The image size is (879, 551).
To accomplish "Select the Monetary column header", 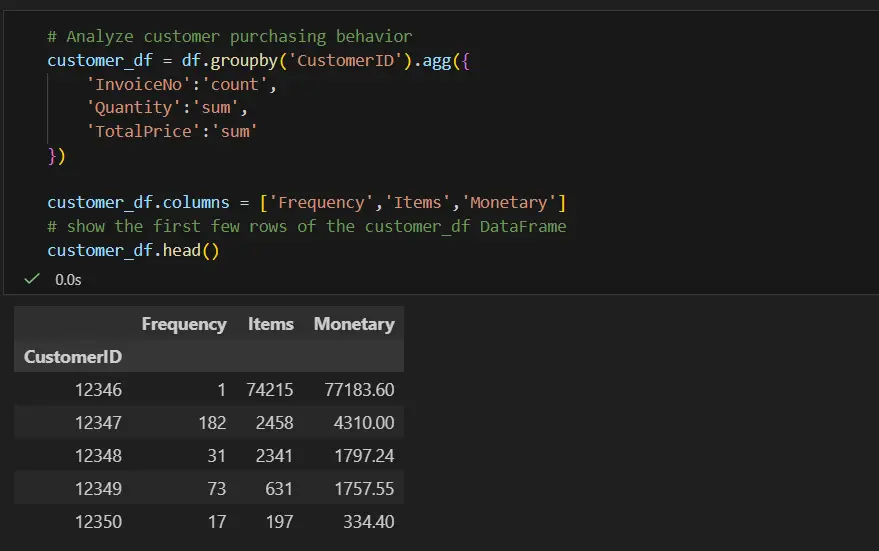I will click(x=354, y=324).
